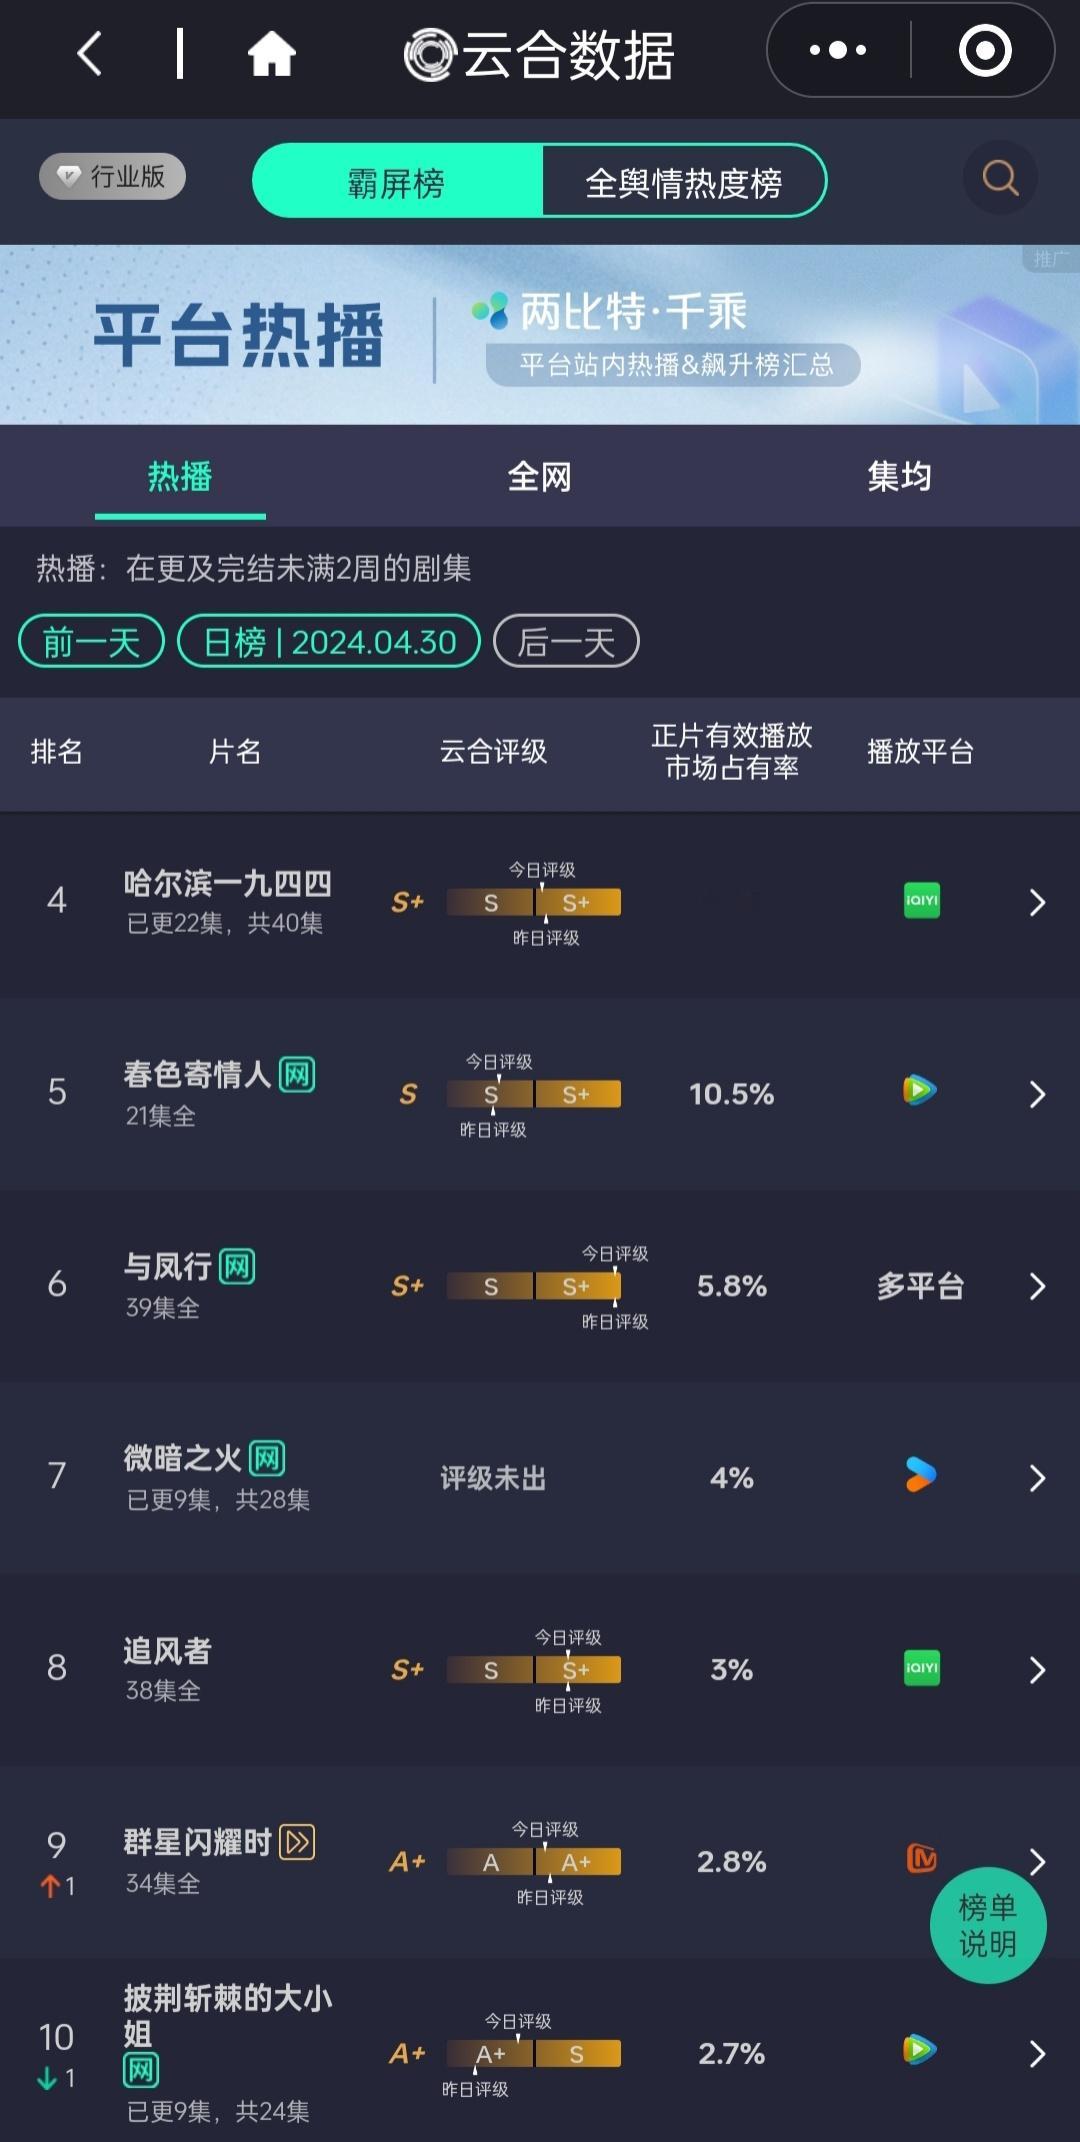Click Mango TV icon for 群星闪耀时

[921, 1858]
